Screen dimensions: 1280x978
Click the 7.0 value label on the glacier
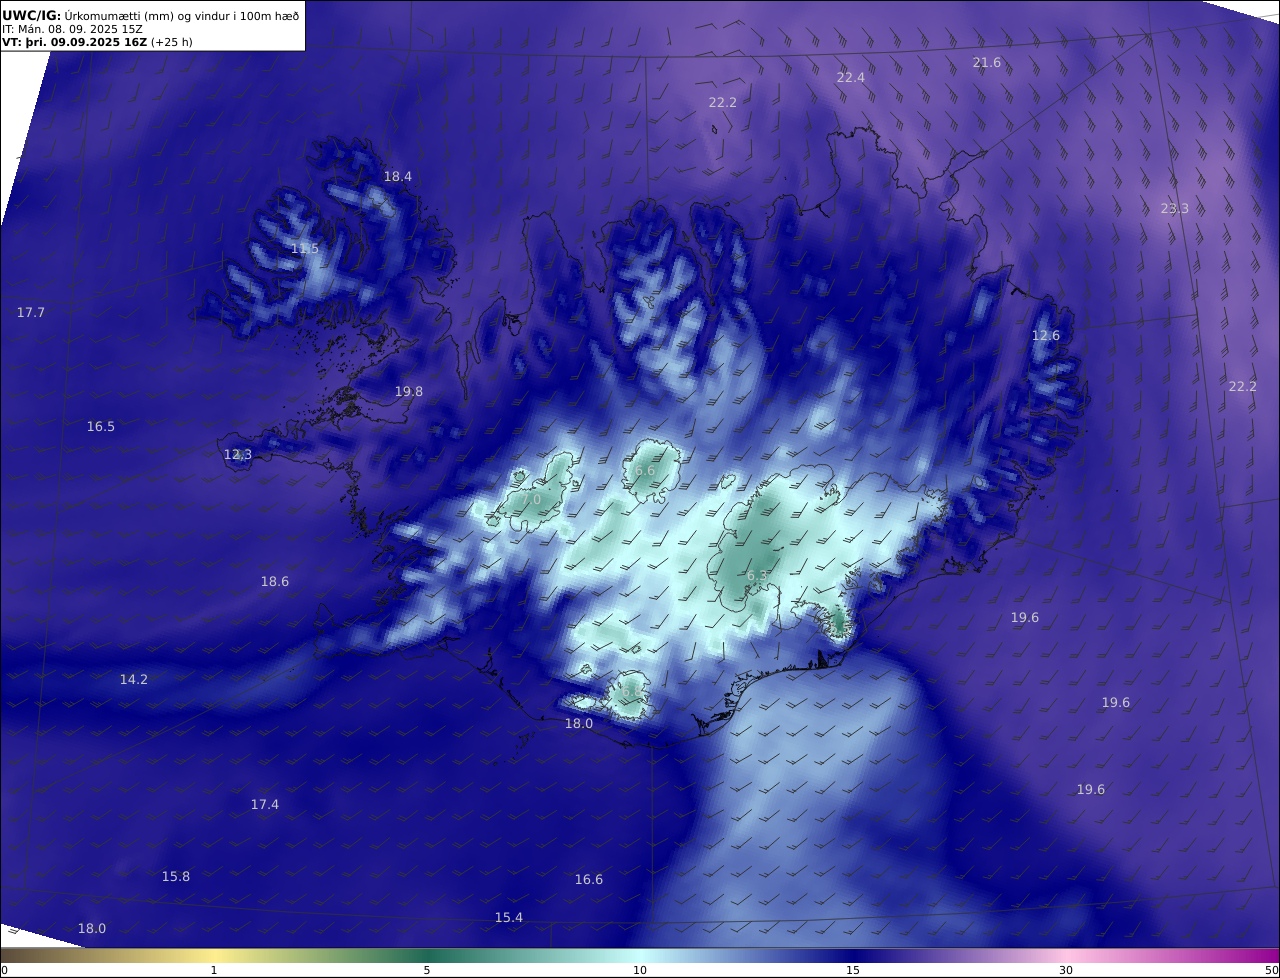tap(531, 499)
